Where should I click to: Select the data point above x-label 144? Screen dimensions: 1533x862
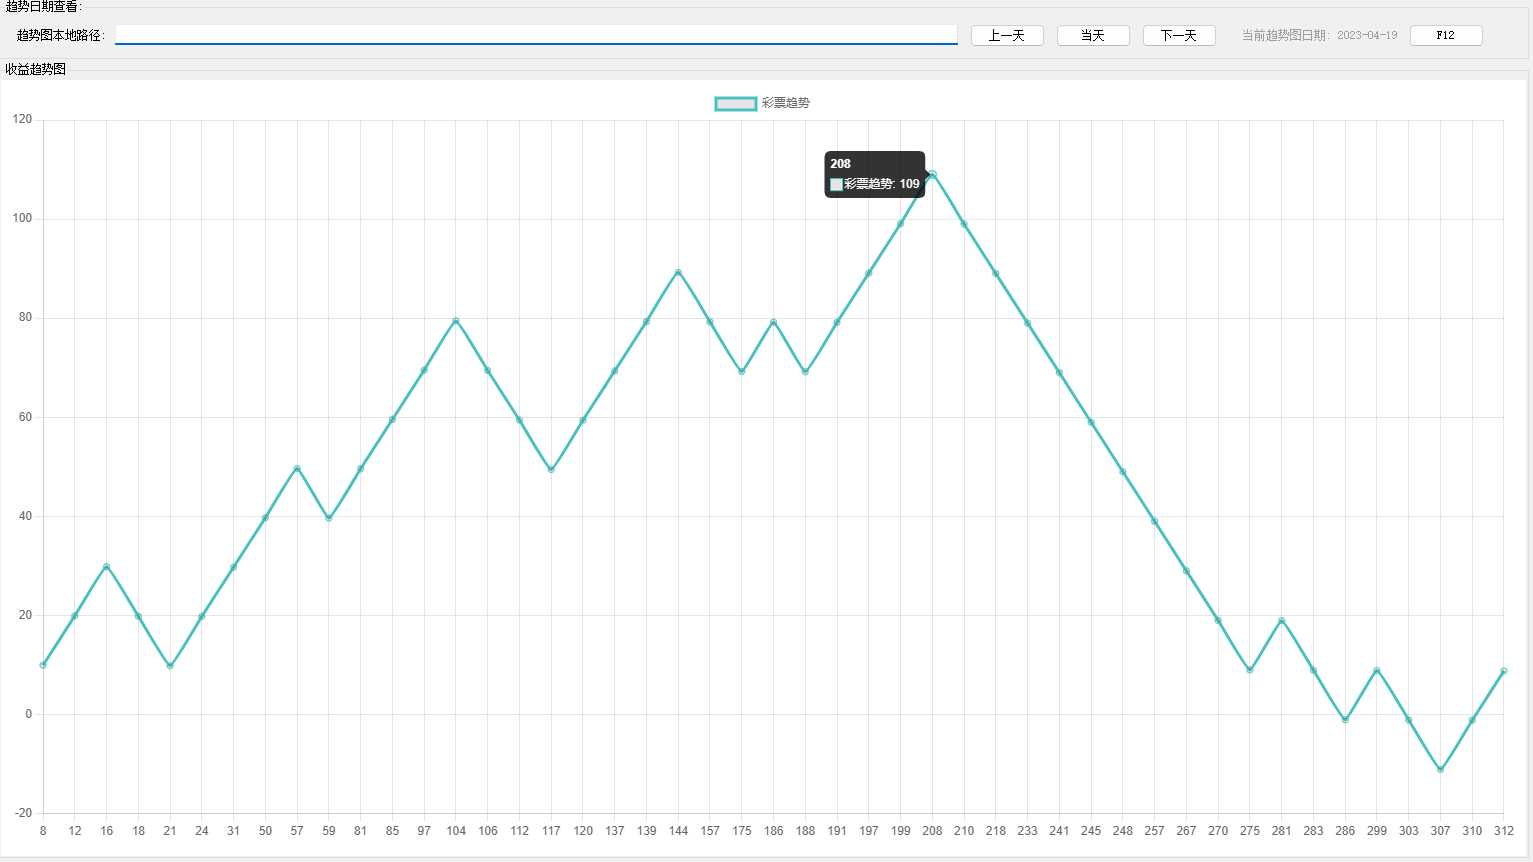pos(678,272)
